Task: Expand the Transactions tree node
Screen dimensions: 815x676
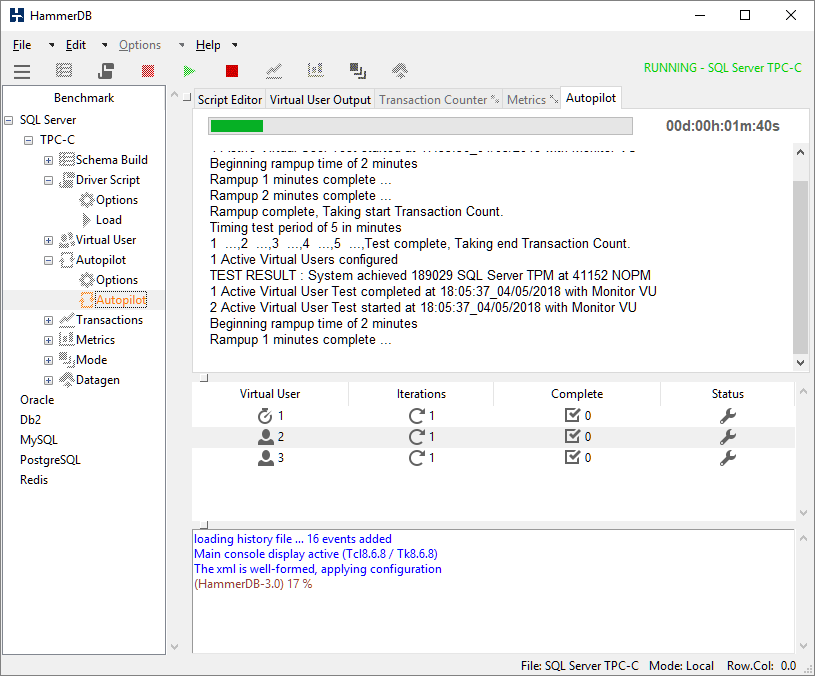Action: 48,321
